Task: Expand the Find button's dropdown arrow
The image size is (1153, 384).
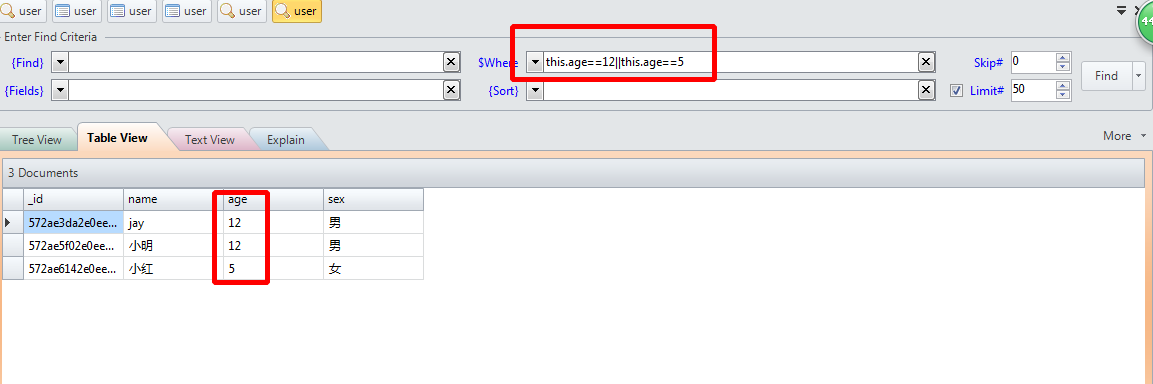Action: pos(1139,76)
